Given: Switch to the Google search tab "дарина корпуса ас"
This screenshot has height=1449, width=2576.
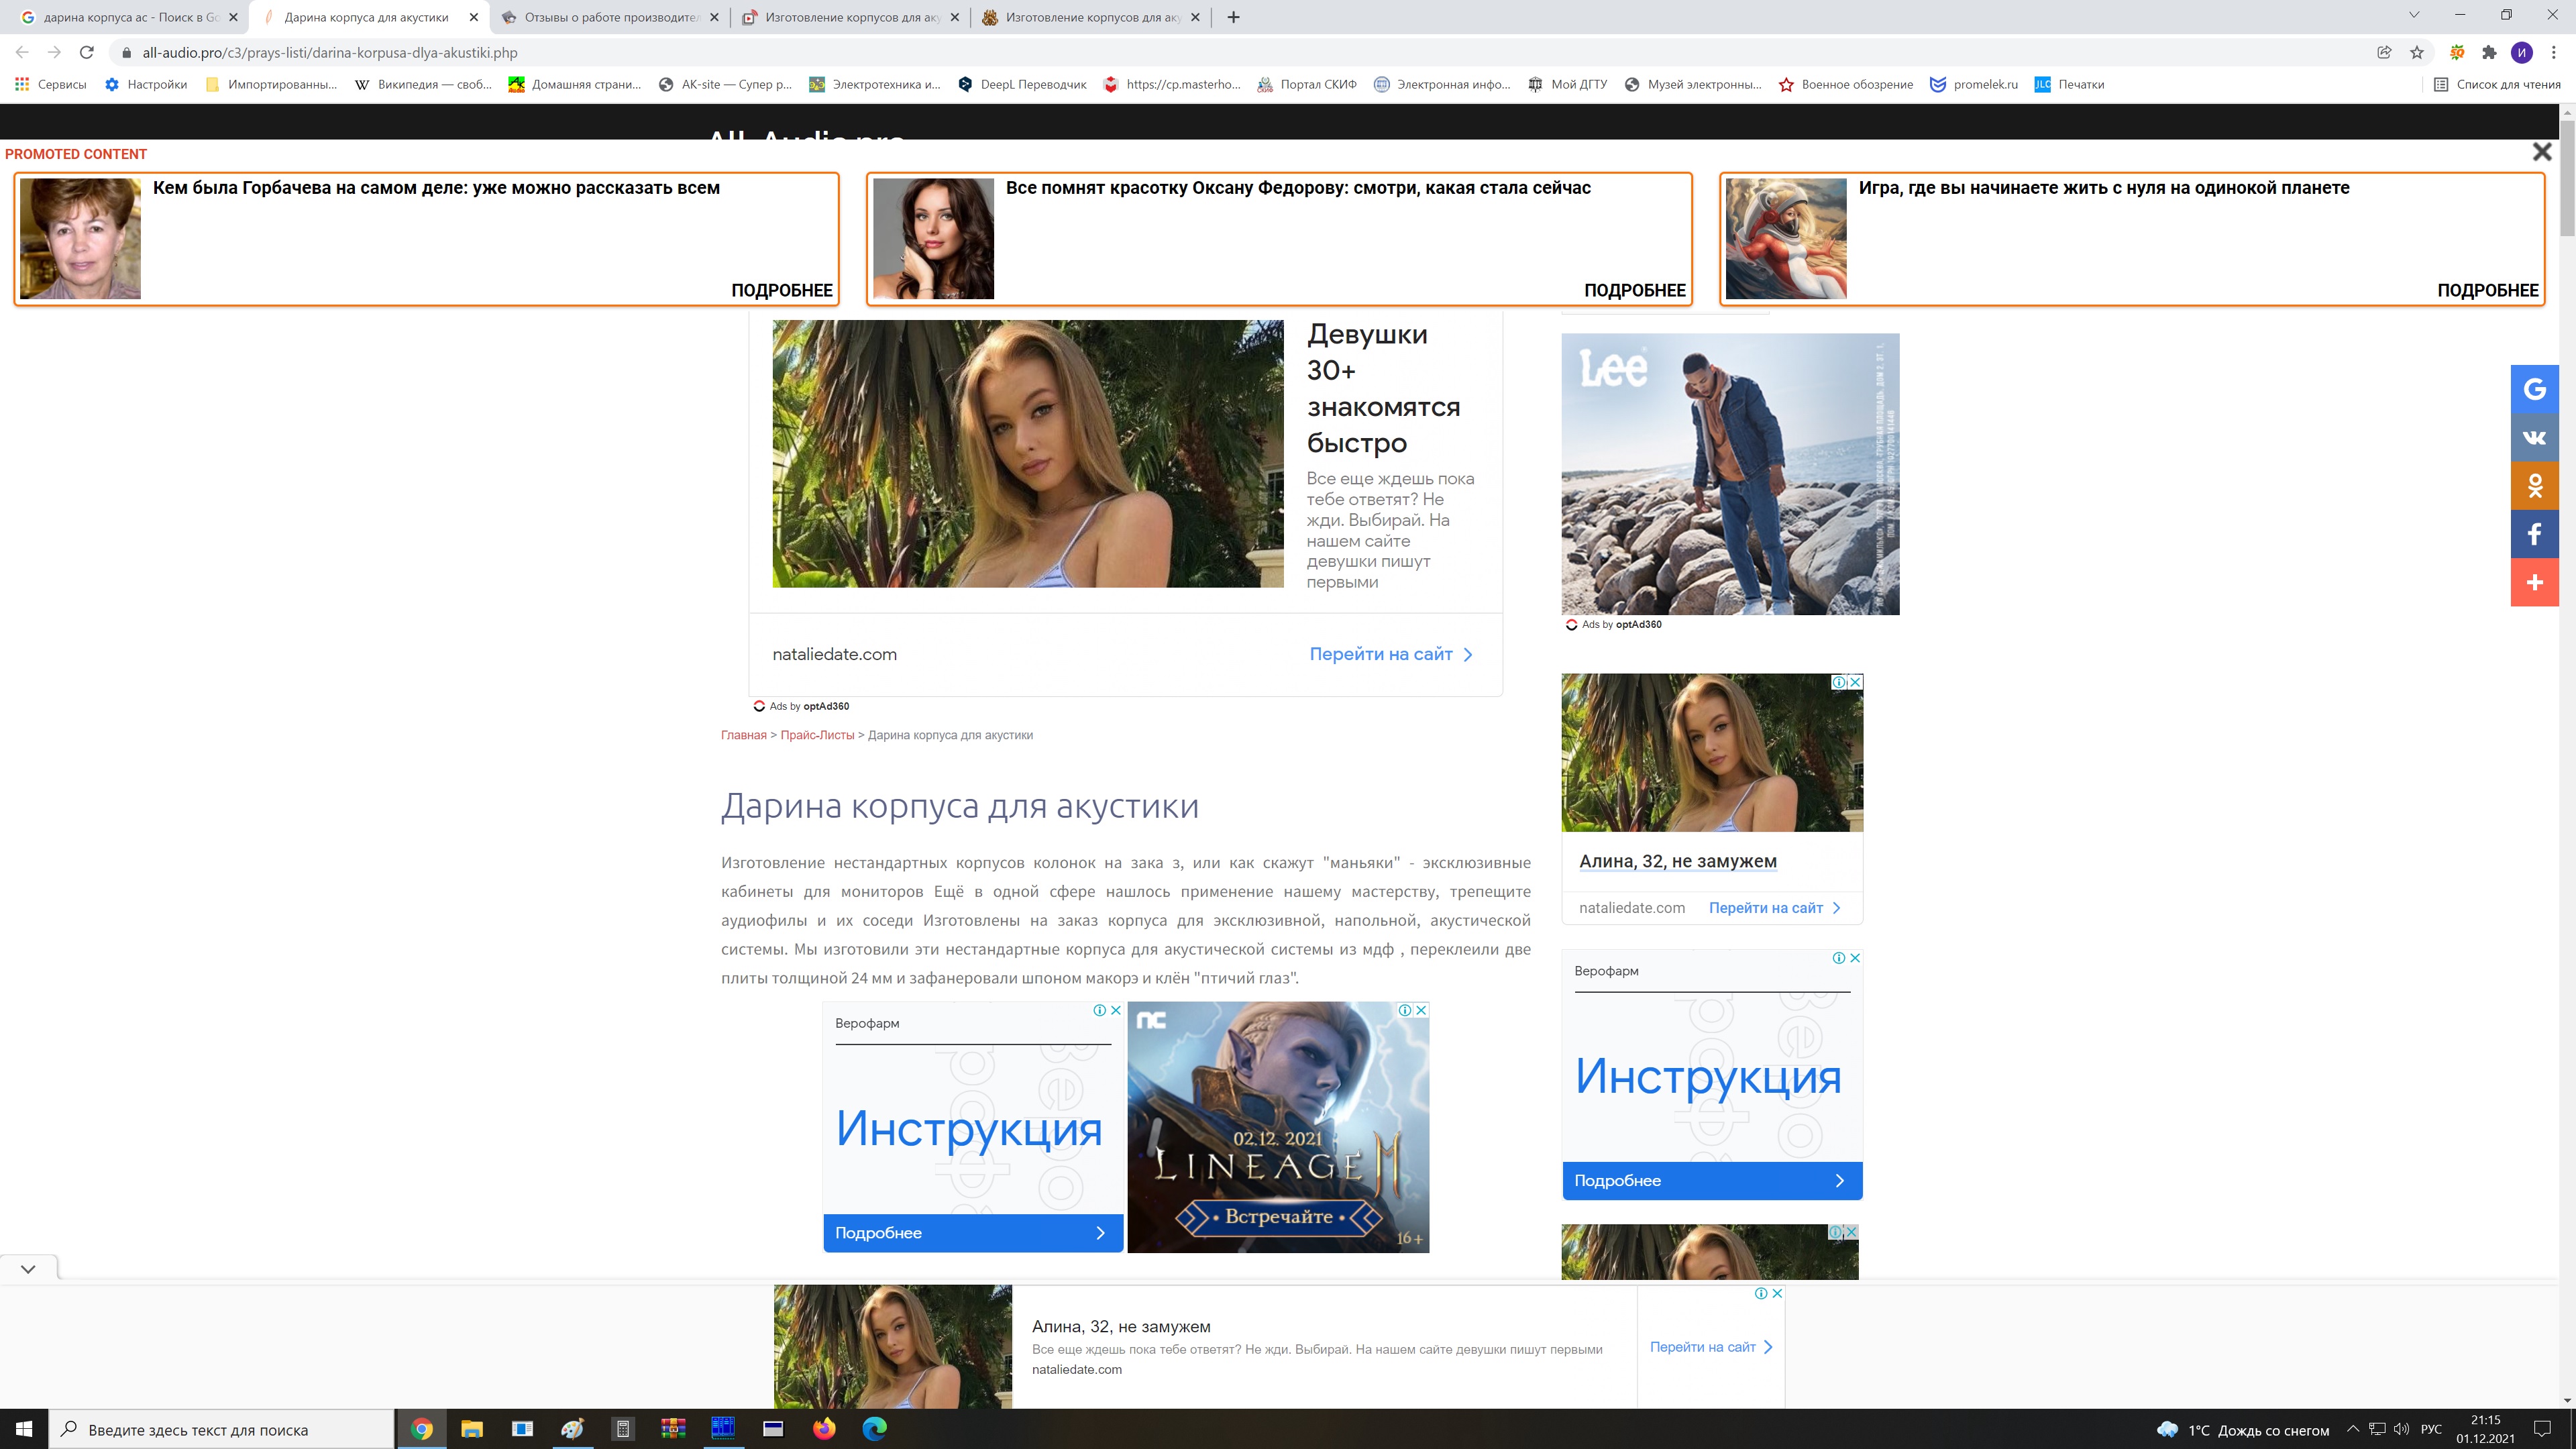Looking at the screenshot, I should [130, 17].
